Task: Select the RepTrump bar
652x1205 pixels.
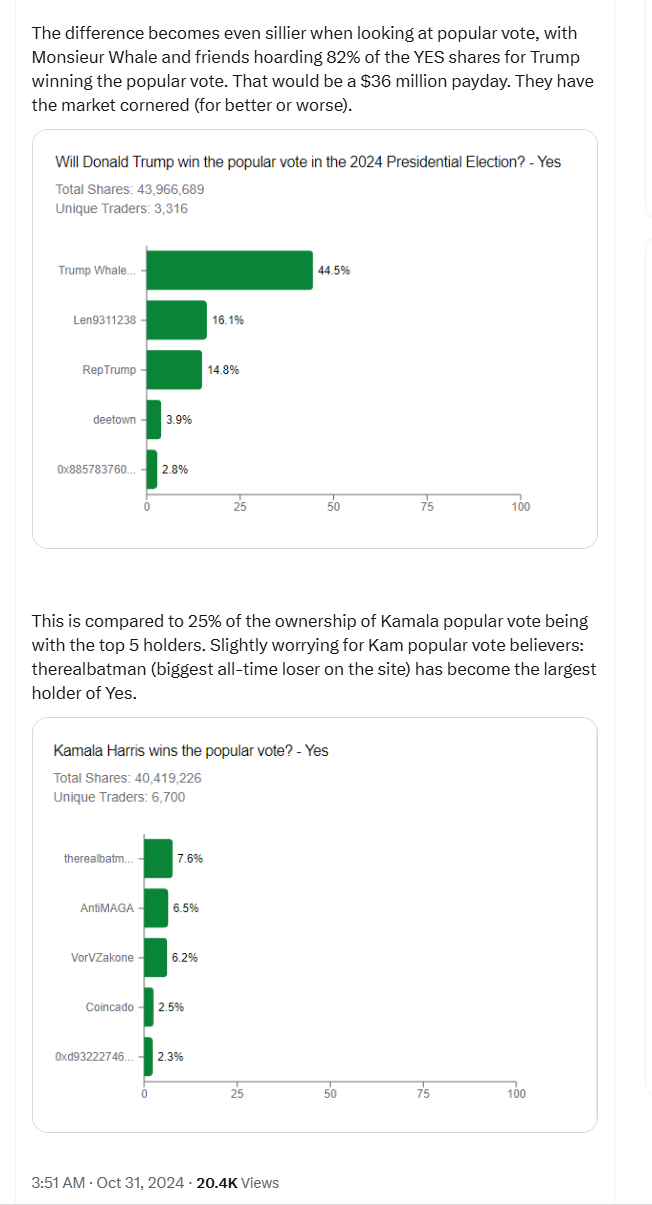Action: [175, 370]
